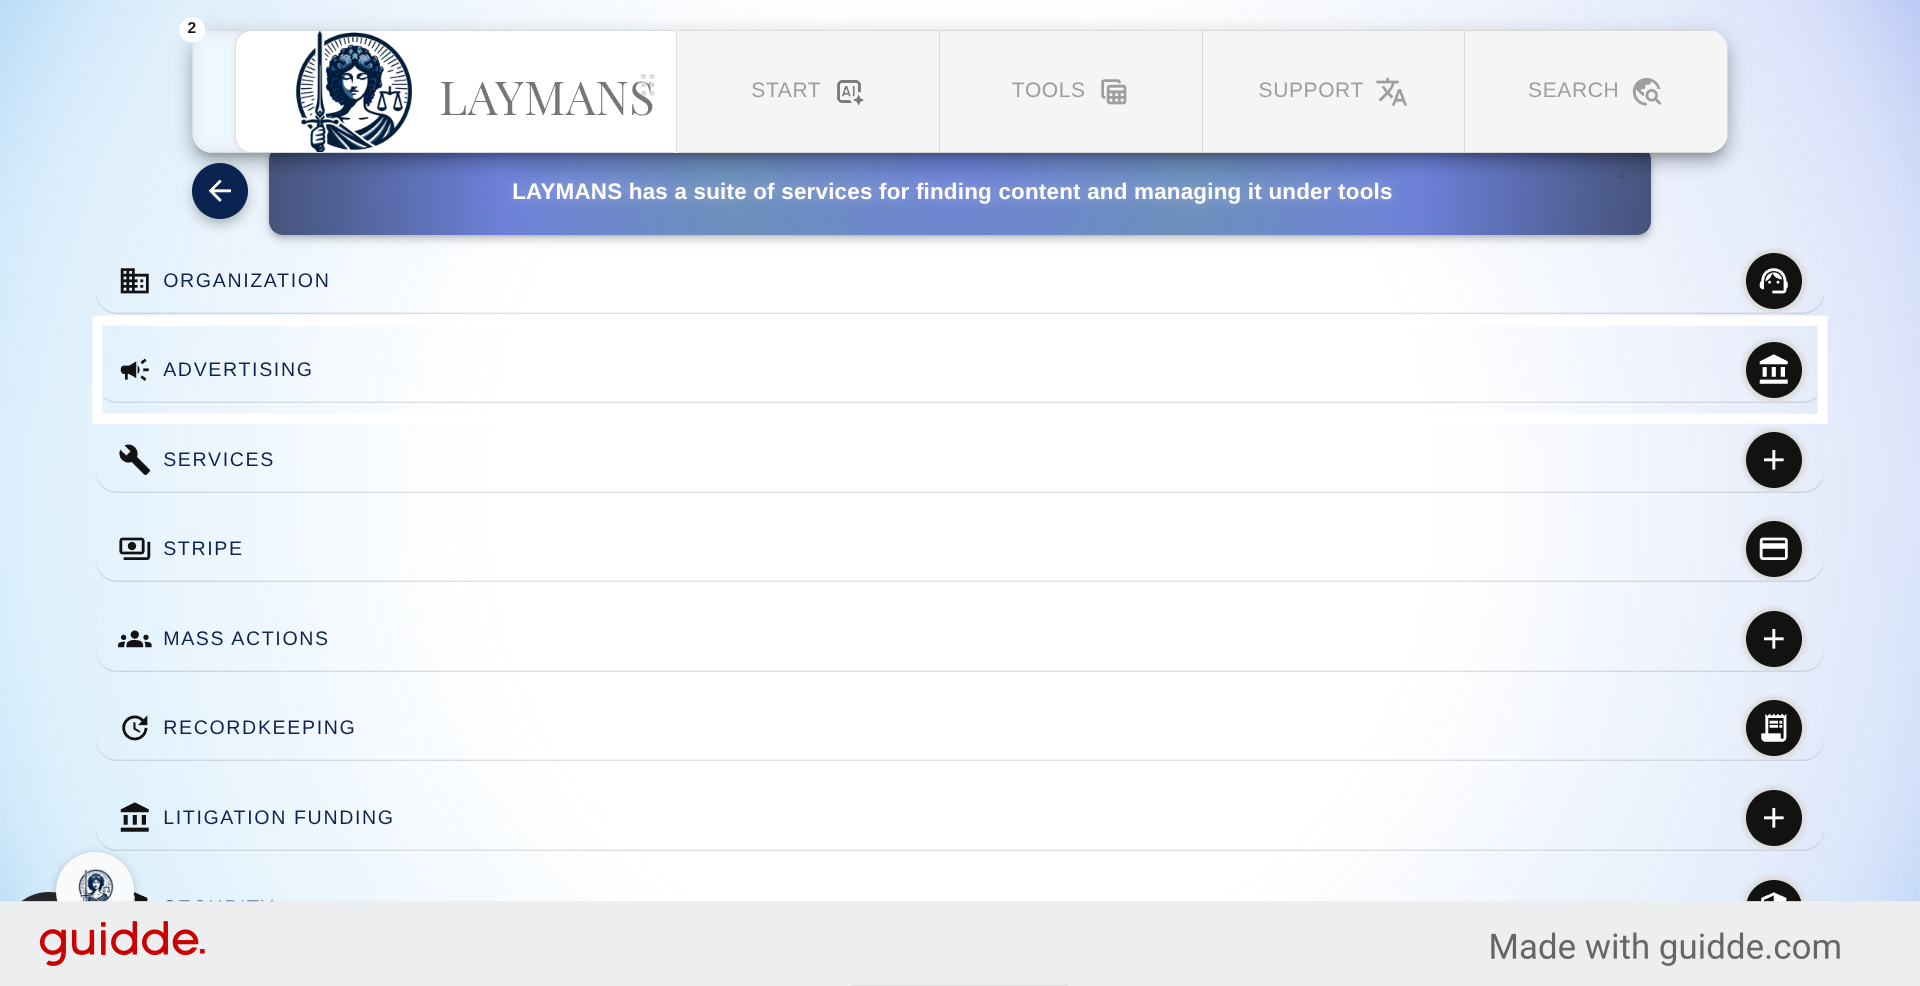Click the circular card icon beside STRIPE
Screen dimensions: 1920x986
(1774, 548)
